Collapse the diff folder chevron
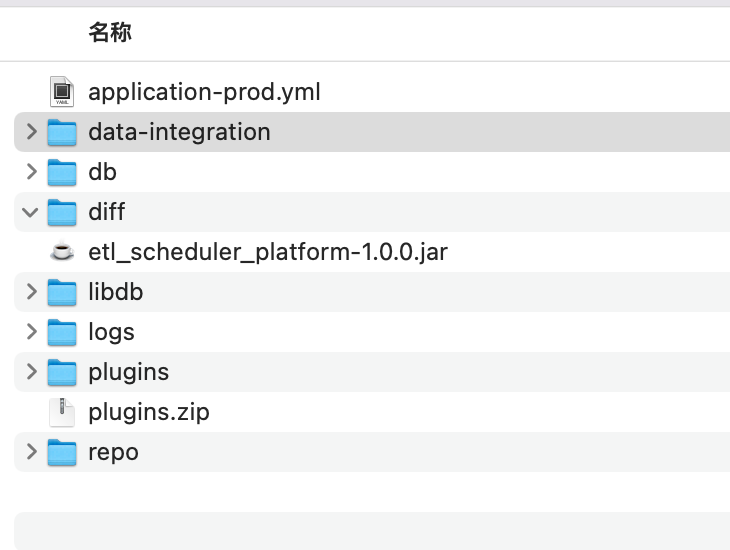The height and width of the screenshot is (550, 730). (x=31, y=212)
